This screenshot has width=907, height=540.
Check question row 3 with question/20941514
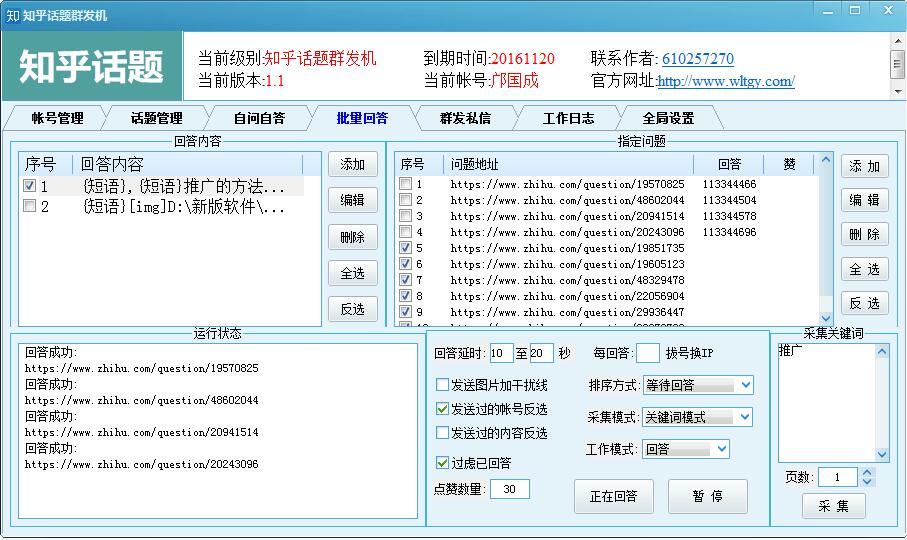point(405,216)
